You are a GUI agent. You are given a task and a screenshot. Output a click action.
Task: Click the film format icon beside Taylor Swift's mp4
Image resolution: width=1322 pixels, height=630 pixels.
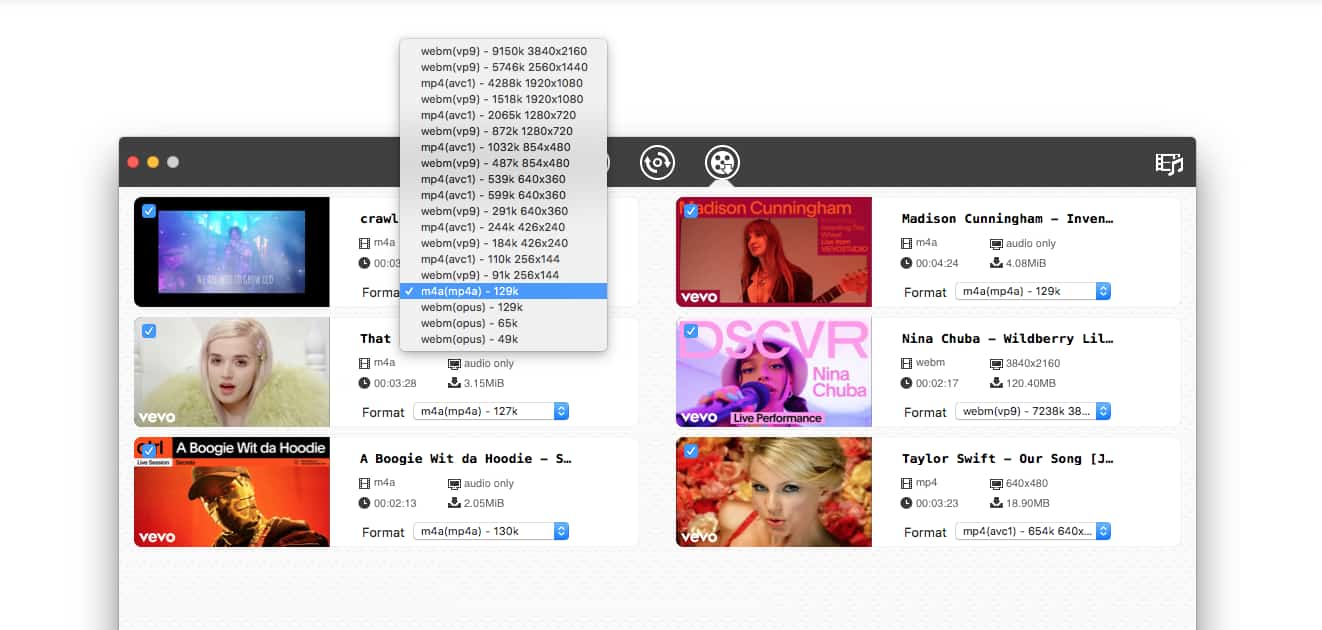pyautogui.click(x=906, y=483)
